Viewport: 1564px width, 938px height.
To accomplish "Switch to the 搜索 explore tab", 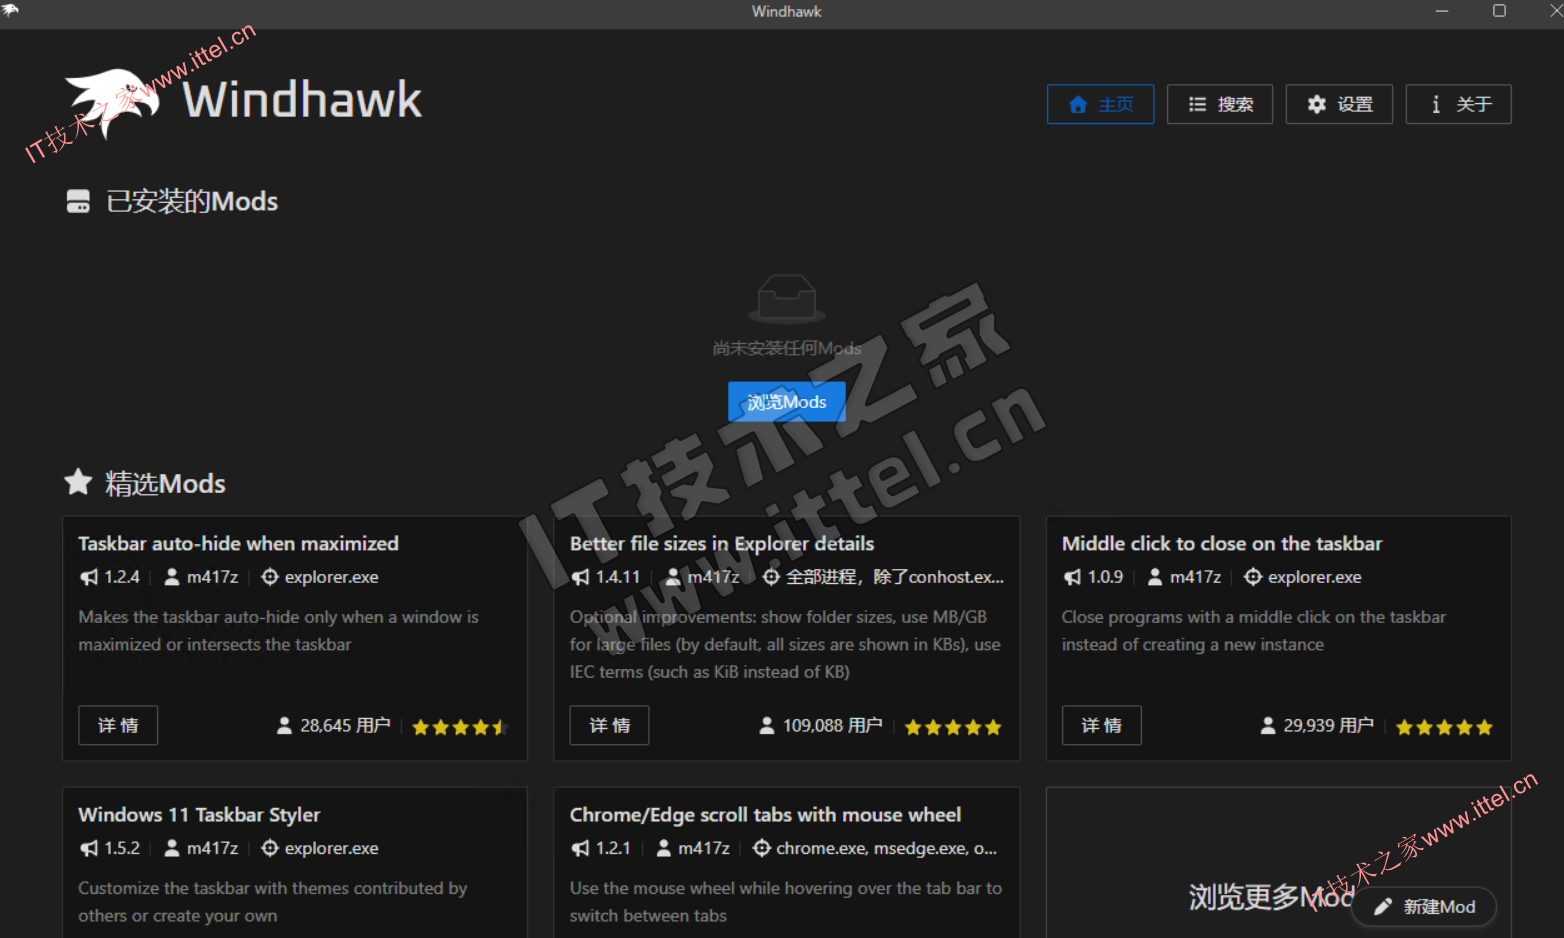I will click(x=1219, y=104).
